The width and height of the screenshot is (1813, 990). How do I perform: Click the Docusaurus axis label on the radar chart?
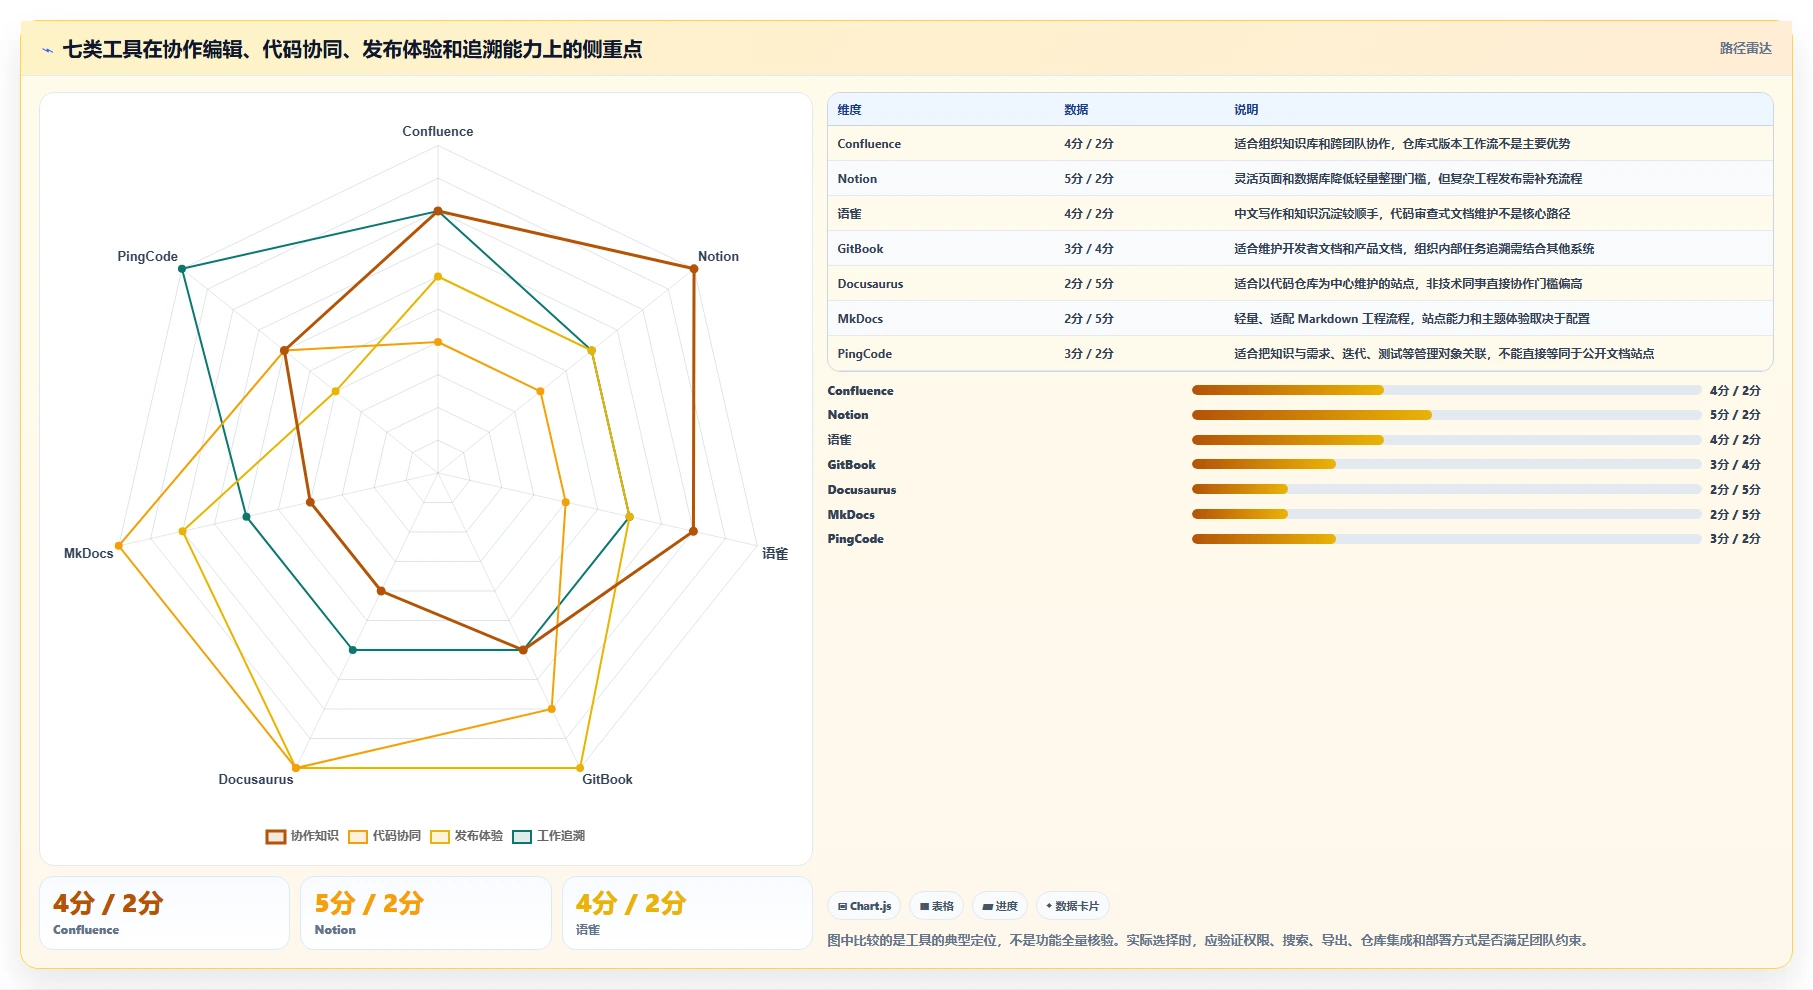[x=256, y=779]
